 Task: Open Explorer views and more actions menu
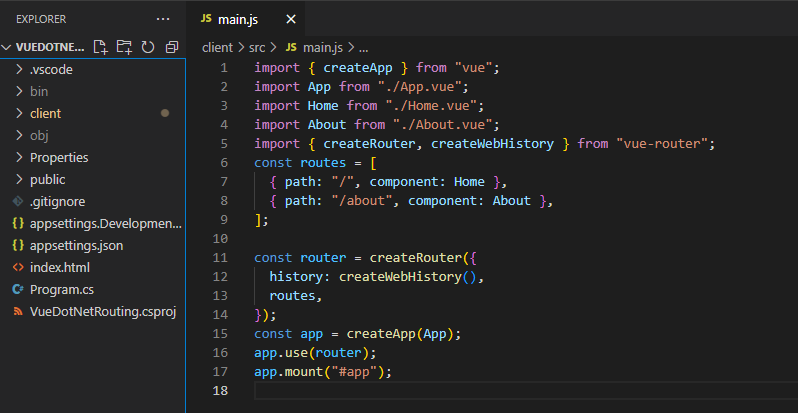pos(163,19)
